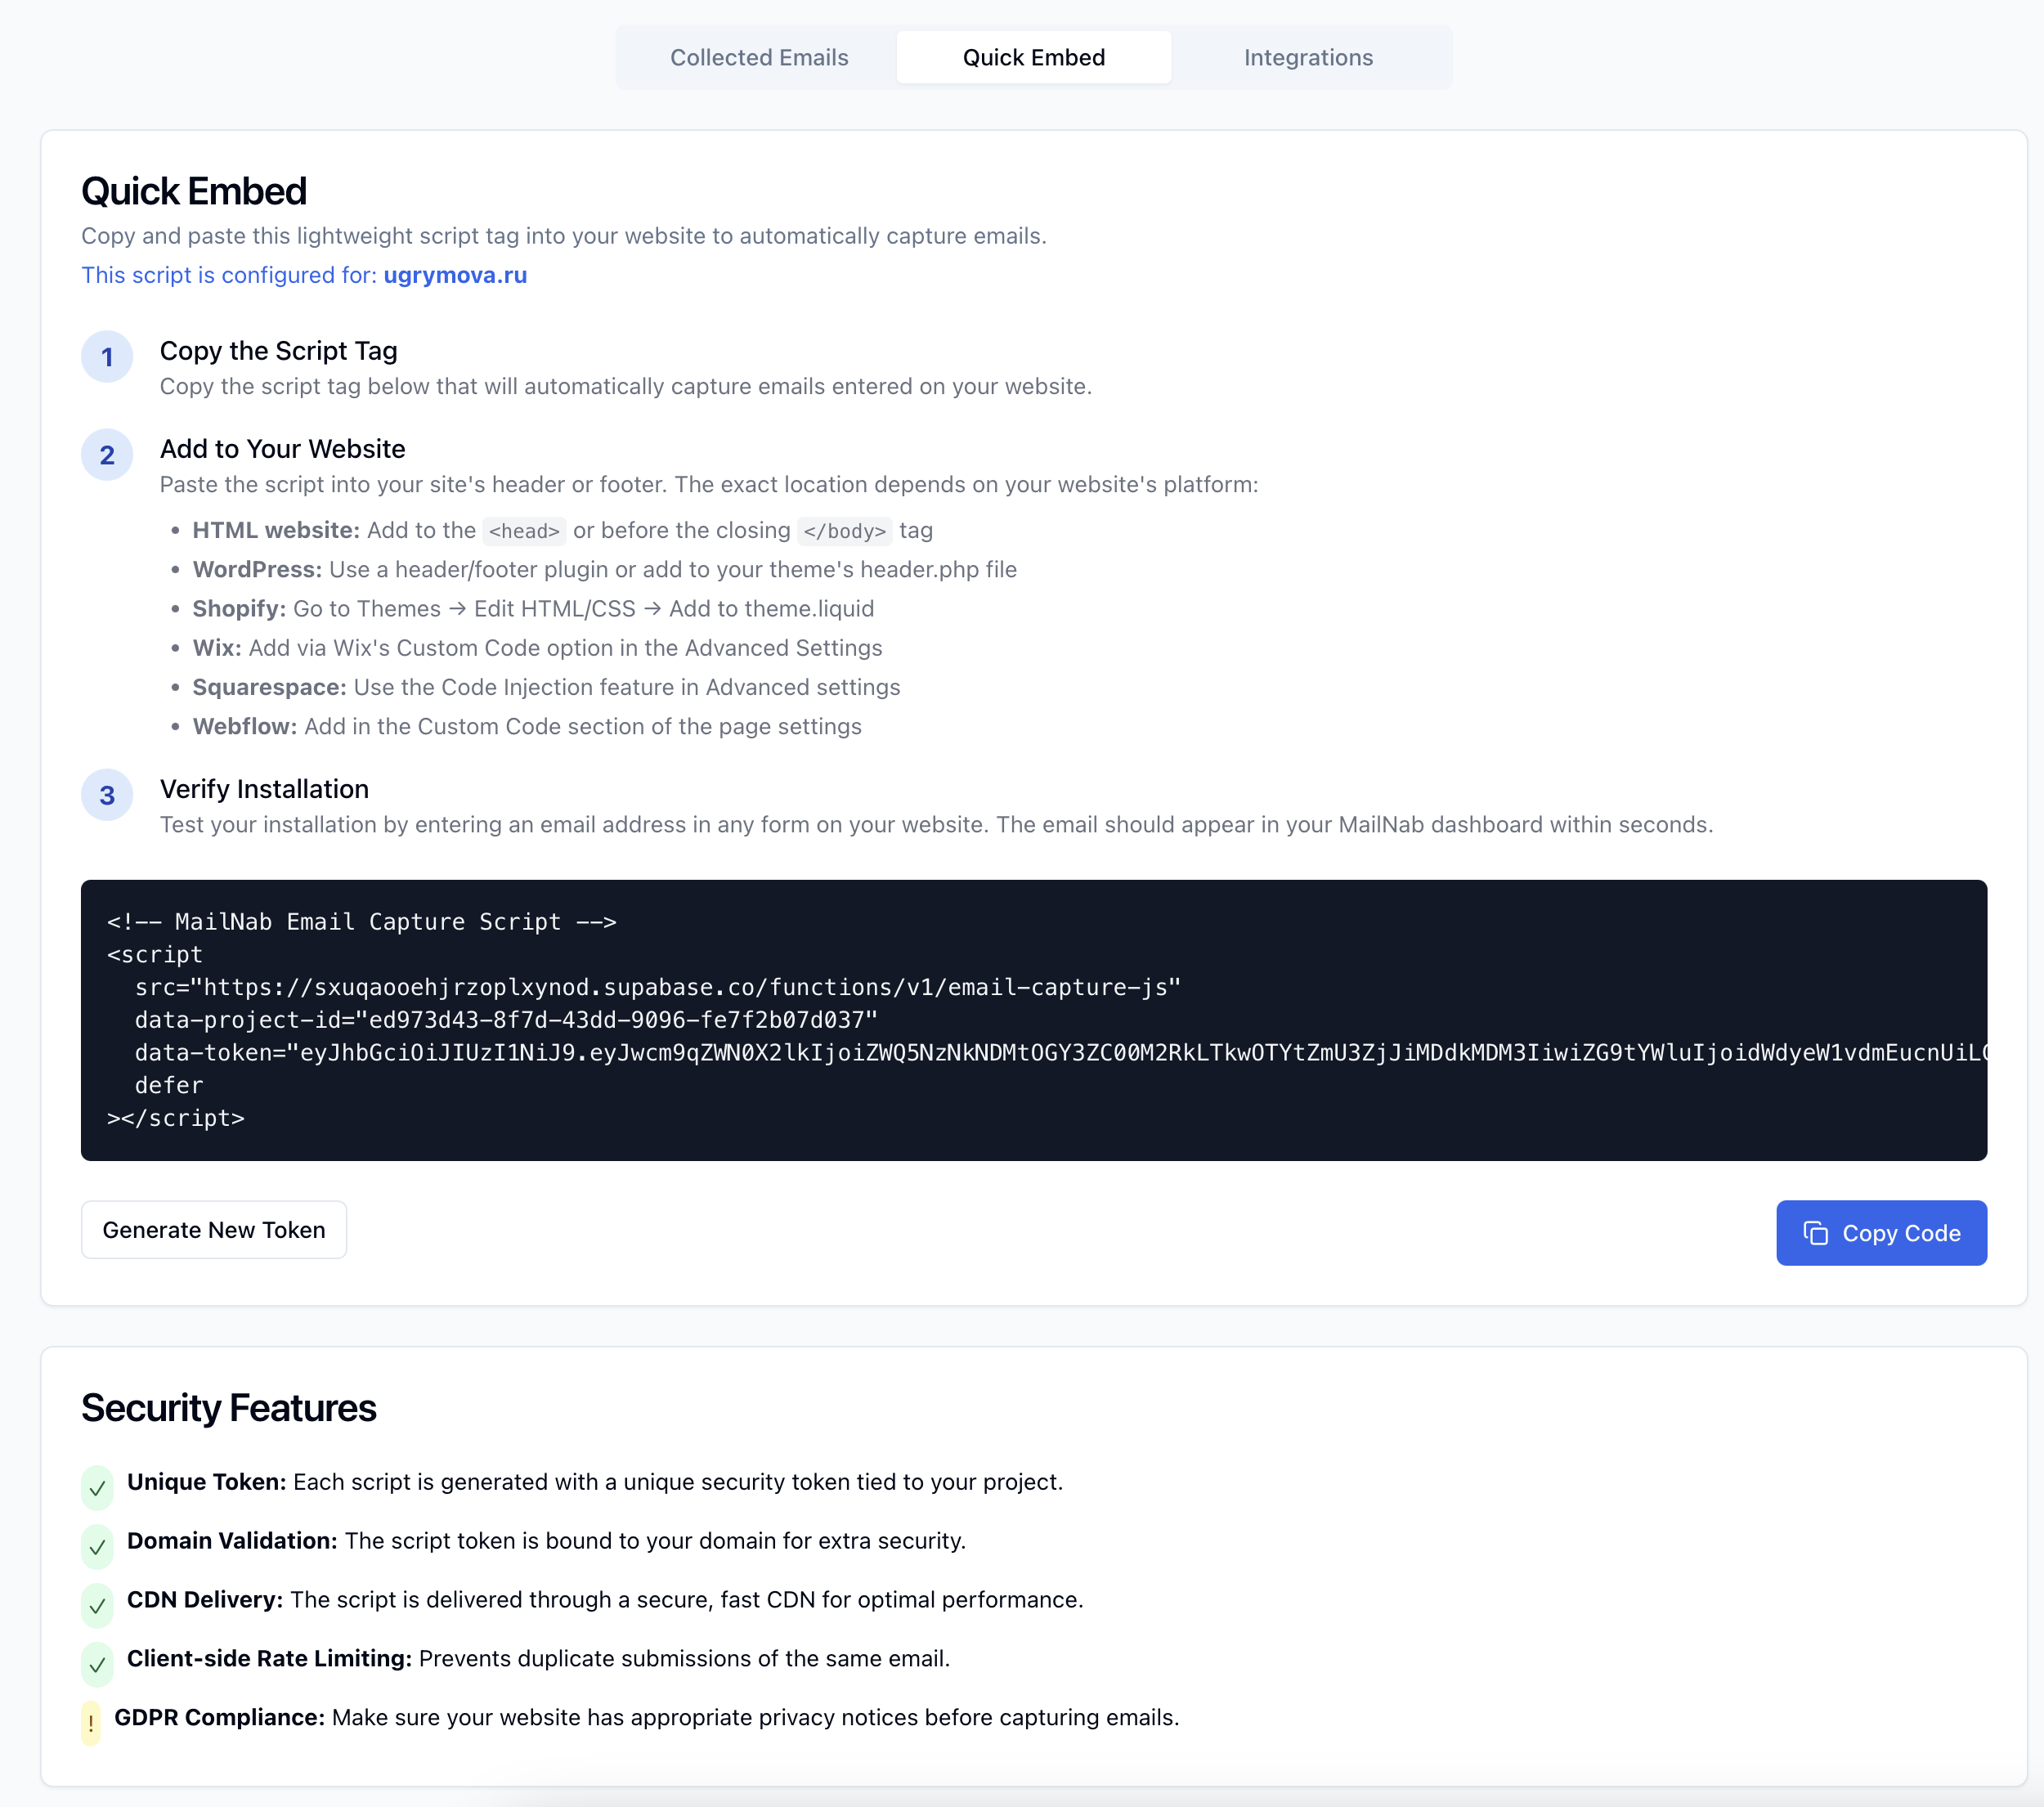Click the Quick Embed section heading

coord(194,192)
